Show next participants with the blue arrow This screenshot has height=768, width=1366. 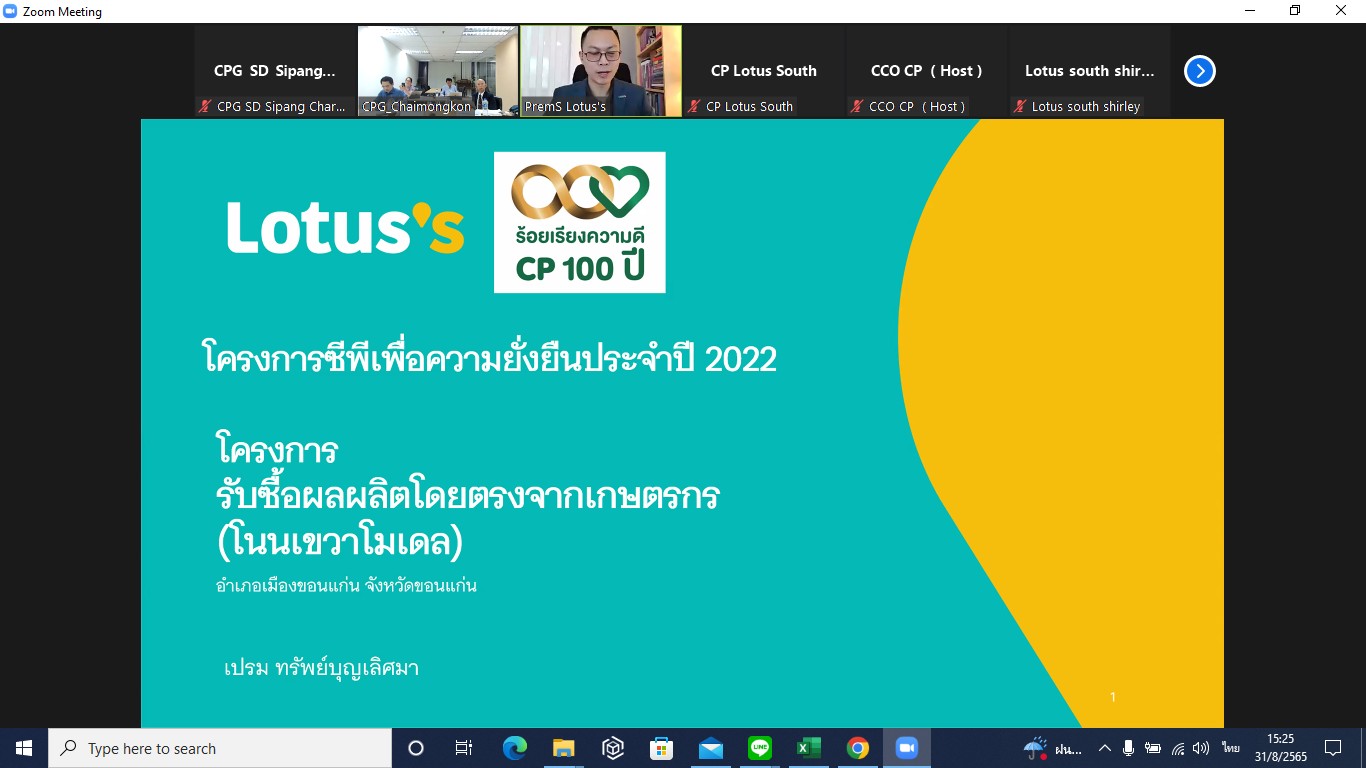click(x=1199, y=71)
